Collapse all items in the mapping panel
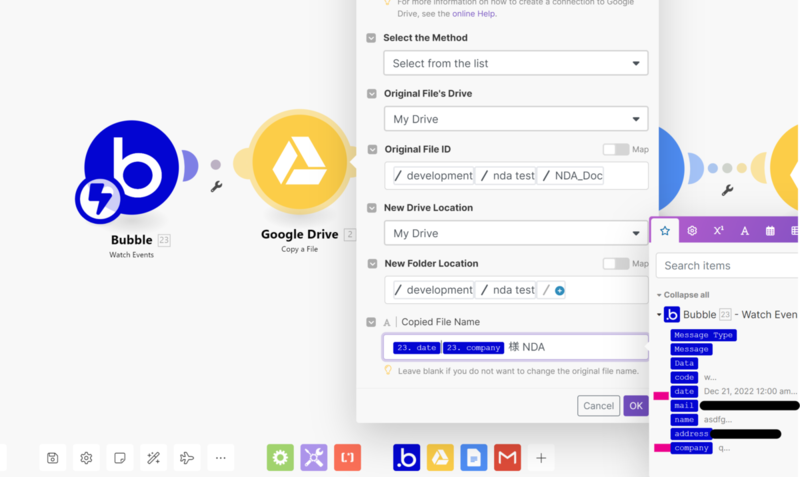This screenshot has height=477, width=800. (683, 295)
